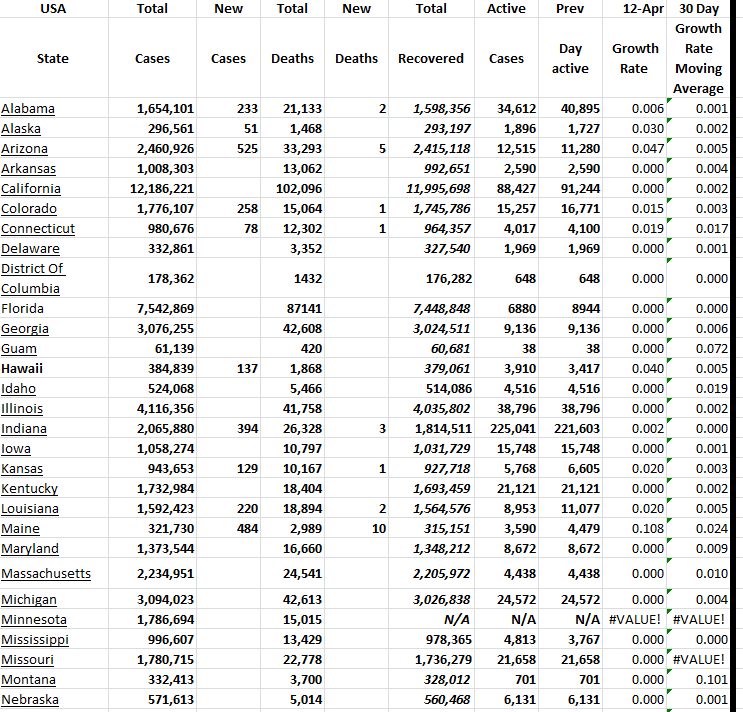Select the USA header cell
743x712 pixels.
pyautogui.click(x=52, y=8)
